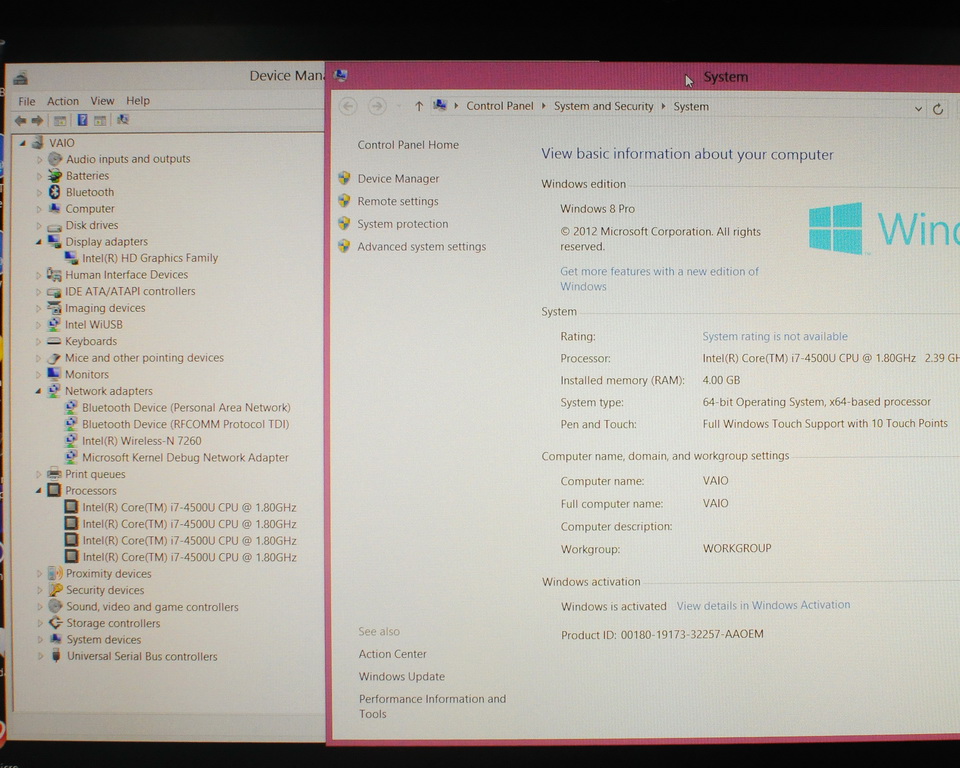Collapse the Network adapters category
This screenshot has width=960, height=768.
(39, 391)
